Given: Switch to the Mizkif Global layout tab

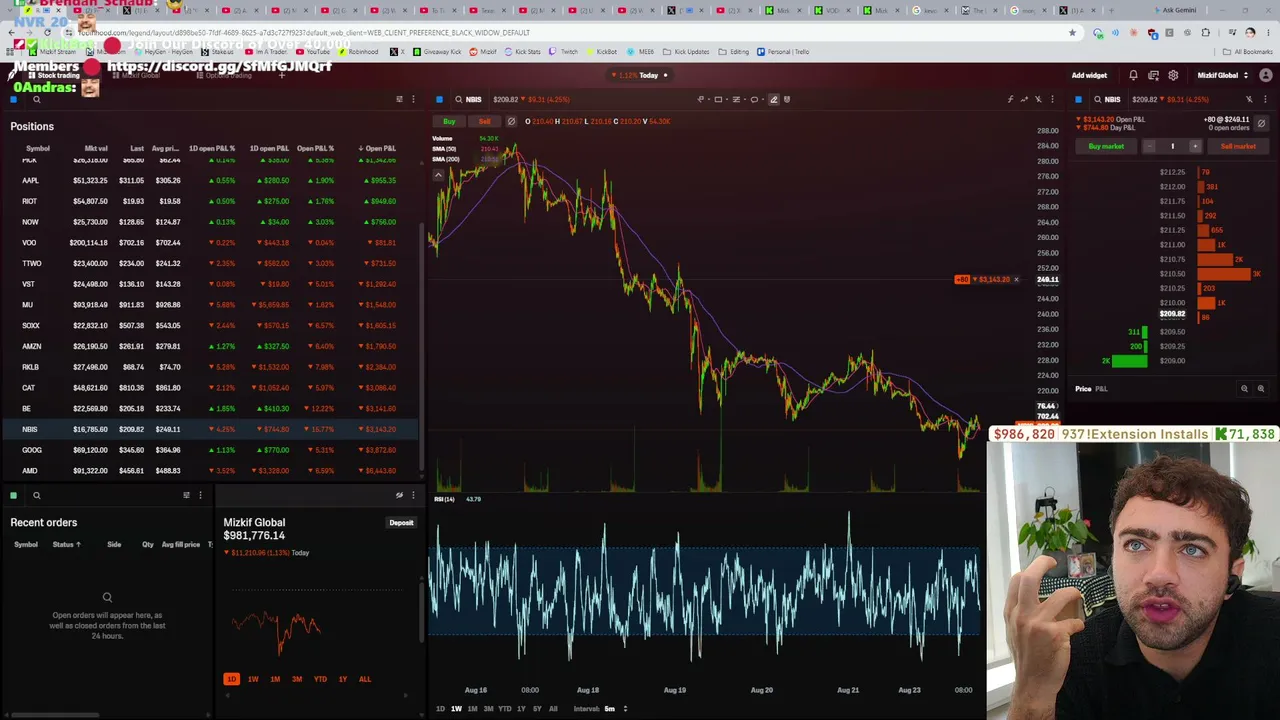Looking at the screenshot, I should (x=135, y=75).
